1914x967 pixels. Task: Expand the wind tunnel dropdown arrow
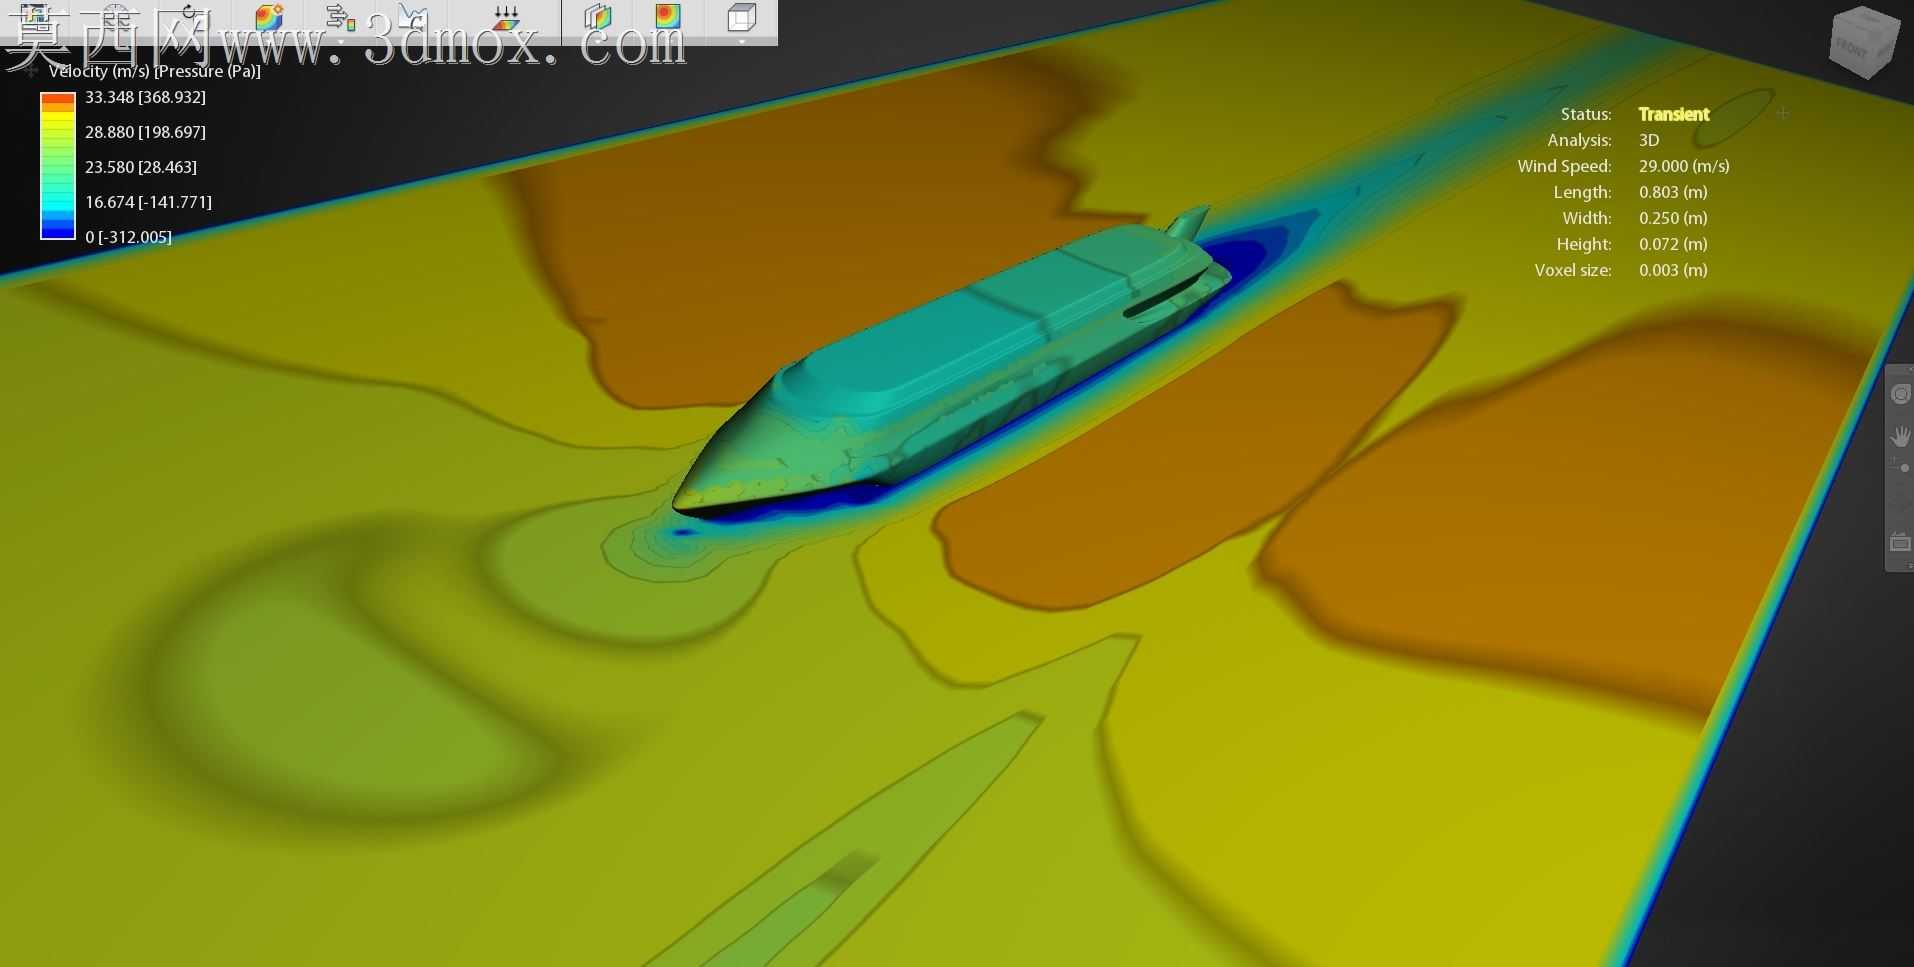tap(741, 41)
